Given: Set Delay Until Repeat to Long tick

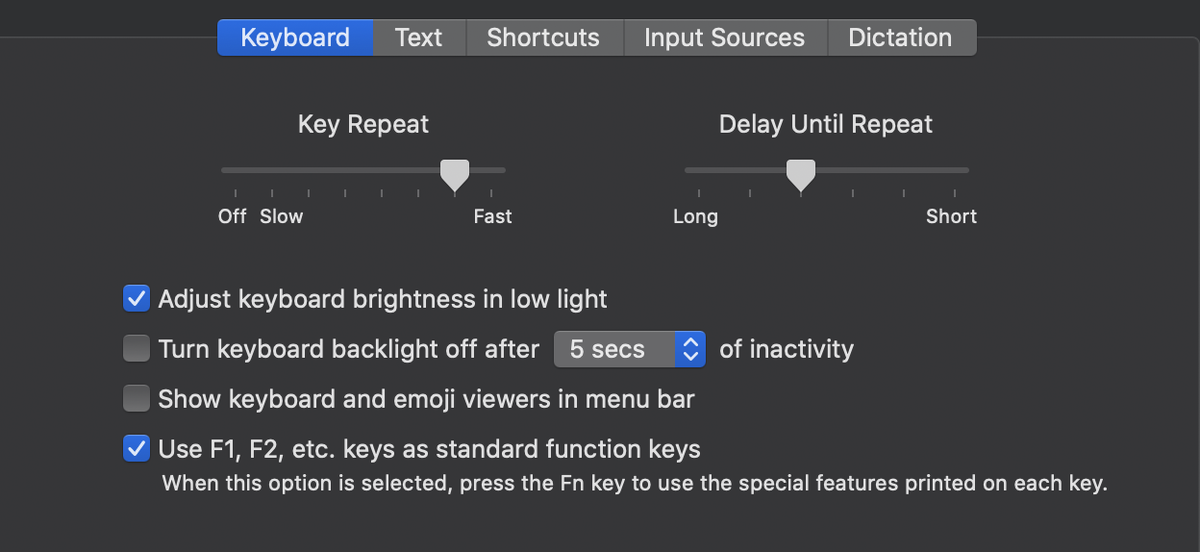Looking at the screenshot, I should point(699,171).
